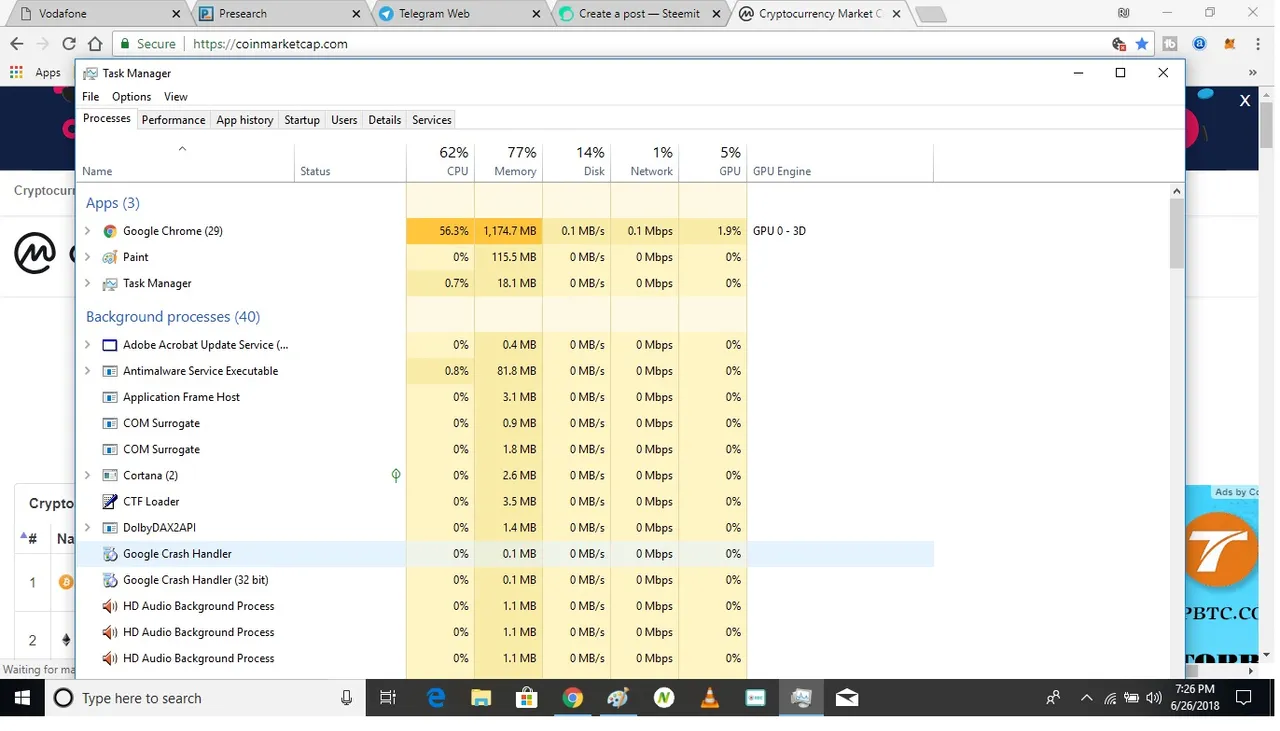Select the first COM Surrogate 0.9 MB row
This screenshot has height=731, width=1280.
click(x=505, y=423)
